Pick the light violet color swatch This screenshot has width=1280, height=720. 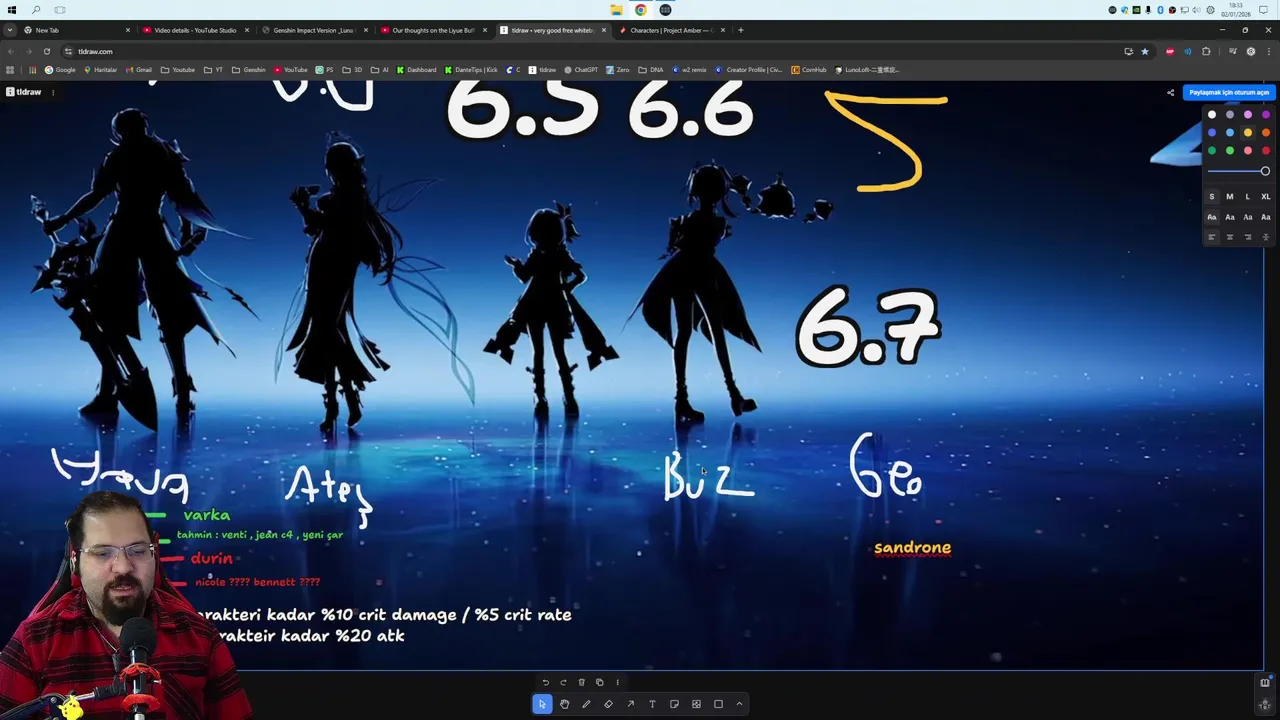tap(1248, 115)
